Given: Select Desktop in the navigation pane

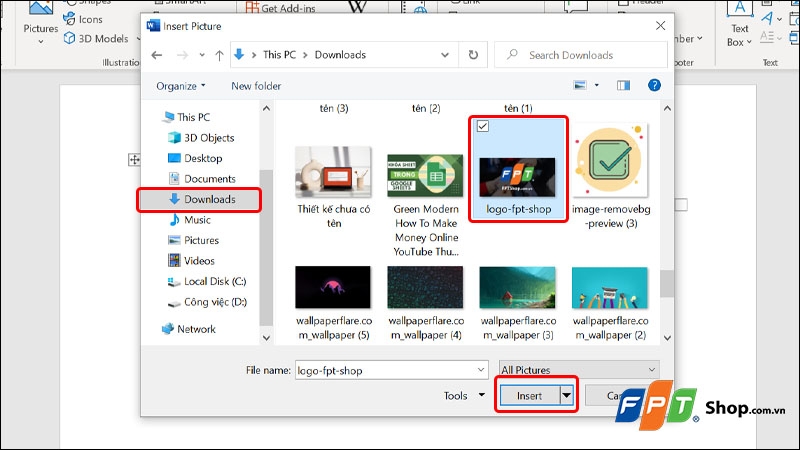Looking at the screenshot, I should (202, 158).
